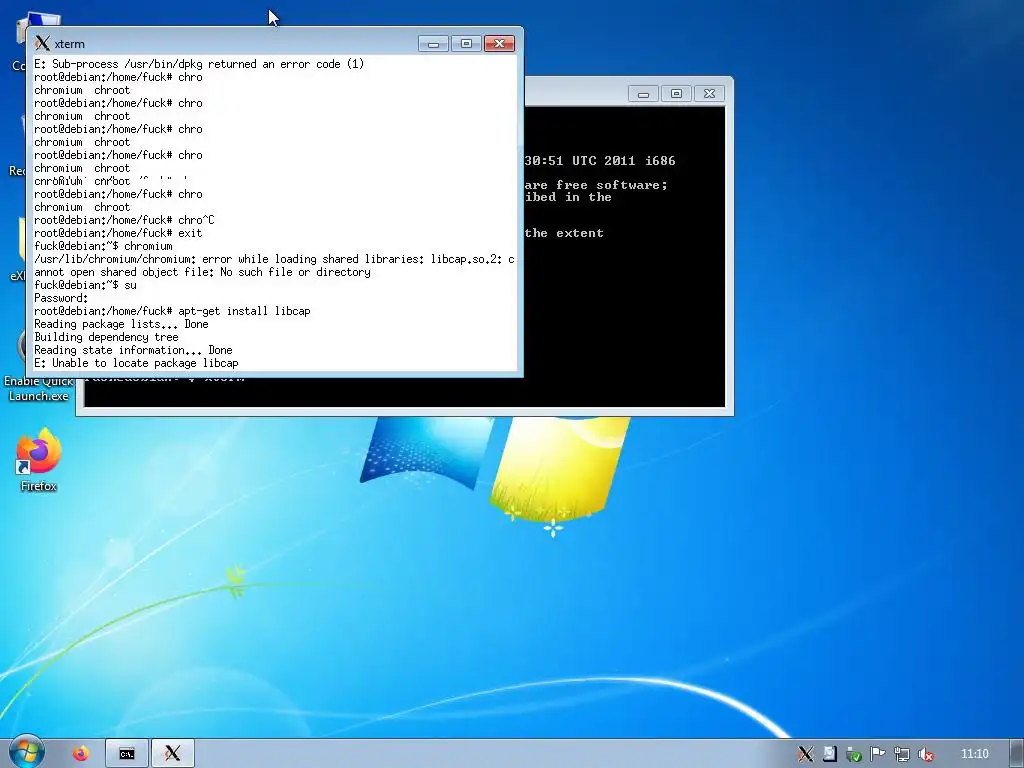Click the scroll document tray icon
1024x768 pixels.
coord(829,754)
